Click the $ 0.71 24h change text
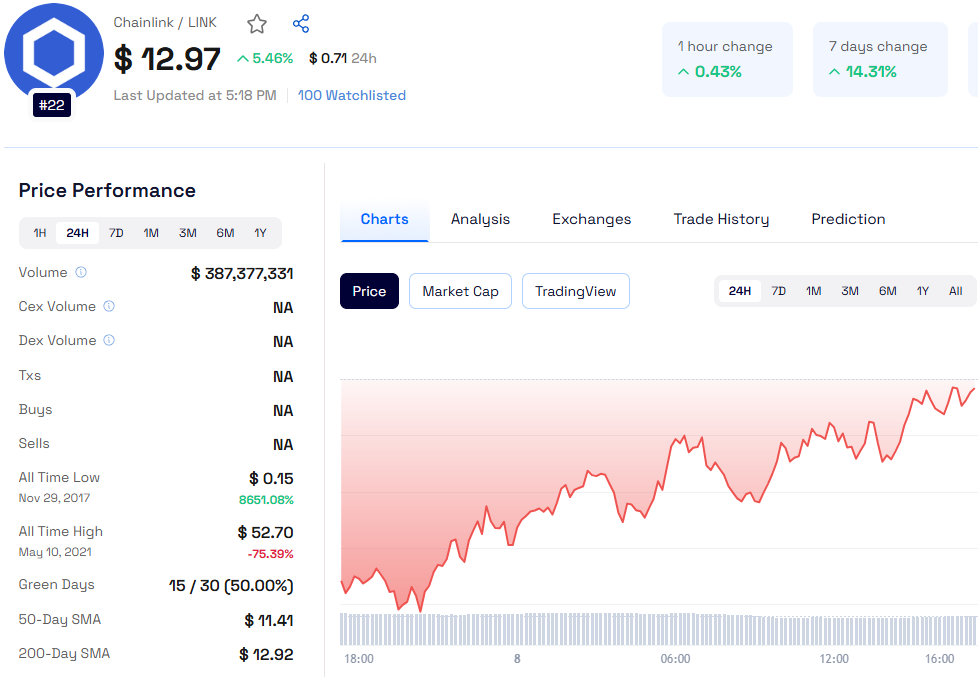978x677 pixels. (342, 59)
